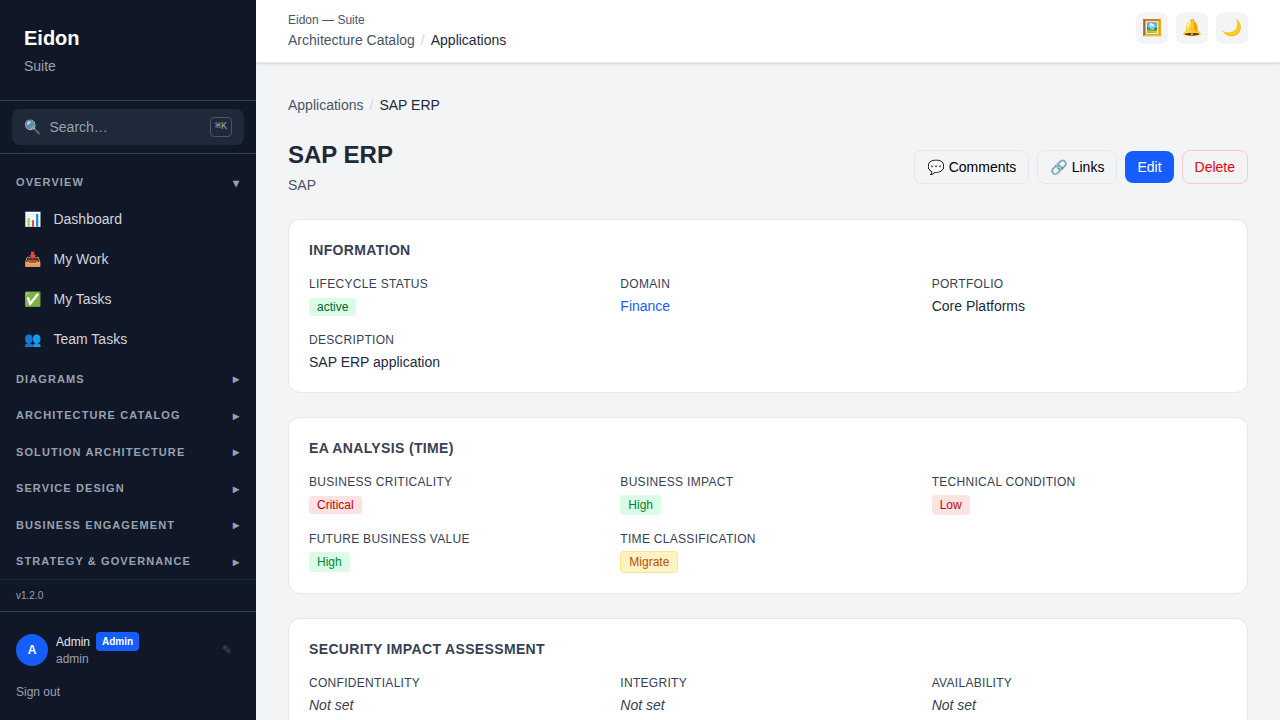Click the Dashboard chart icon
This screenshot has width=1280, height=720.
click(33, 219)
